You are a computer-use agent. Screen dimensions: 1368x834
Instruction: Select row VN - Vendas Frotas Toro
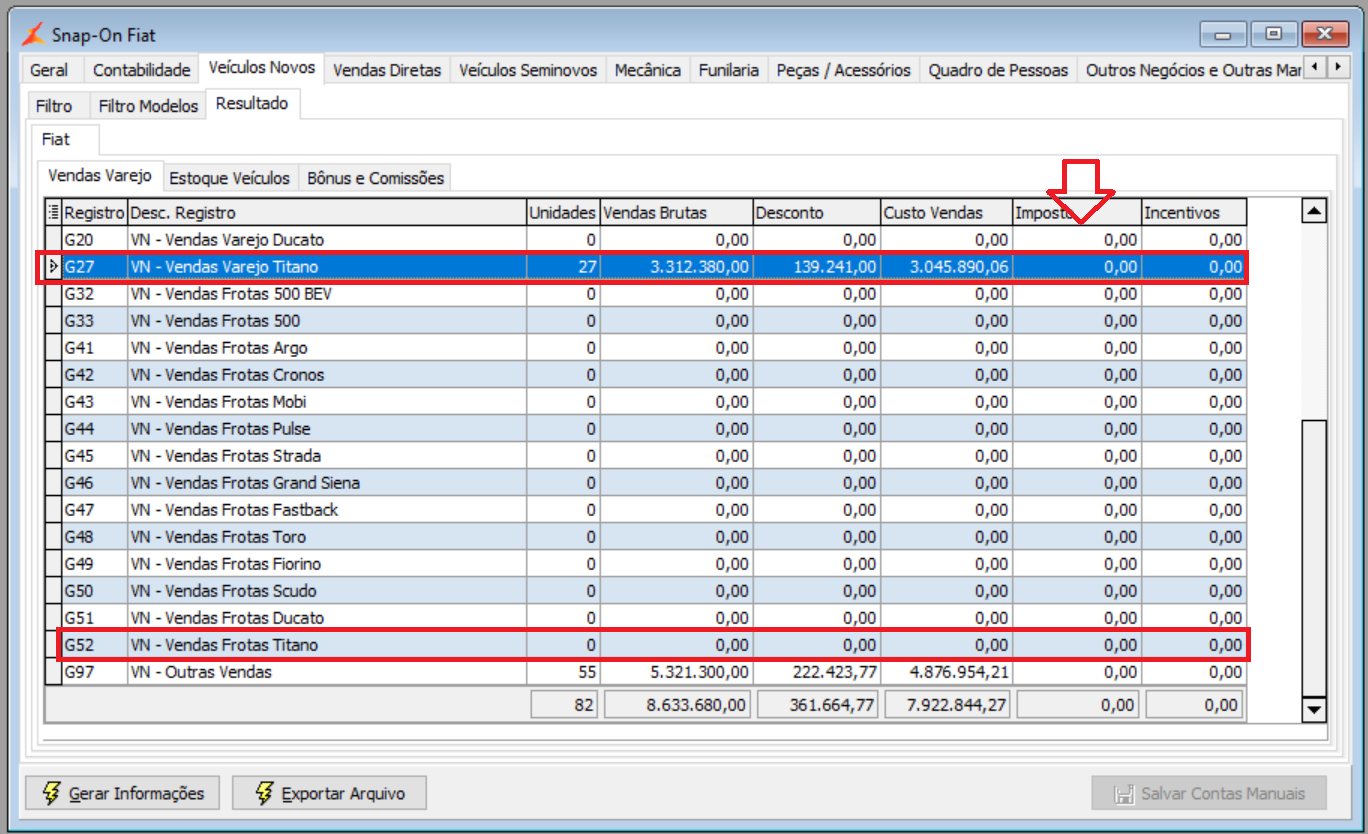pos(646,537)
